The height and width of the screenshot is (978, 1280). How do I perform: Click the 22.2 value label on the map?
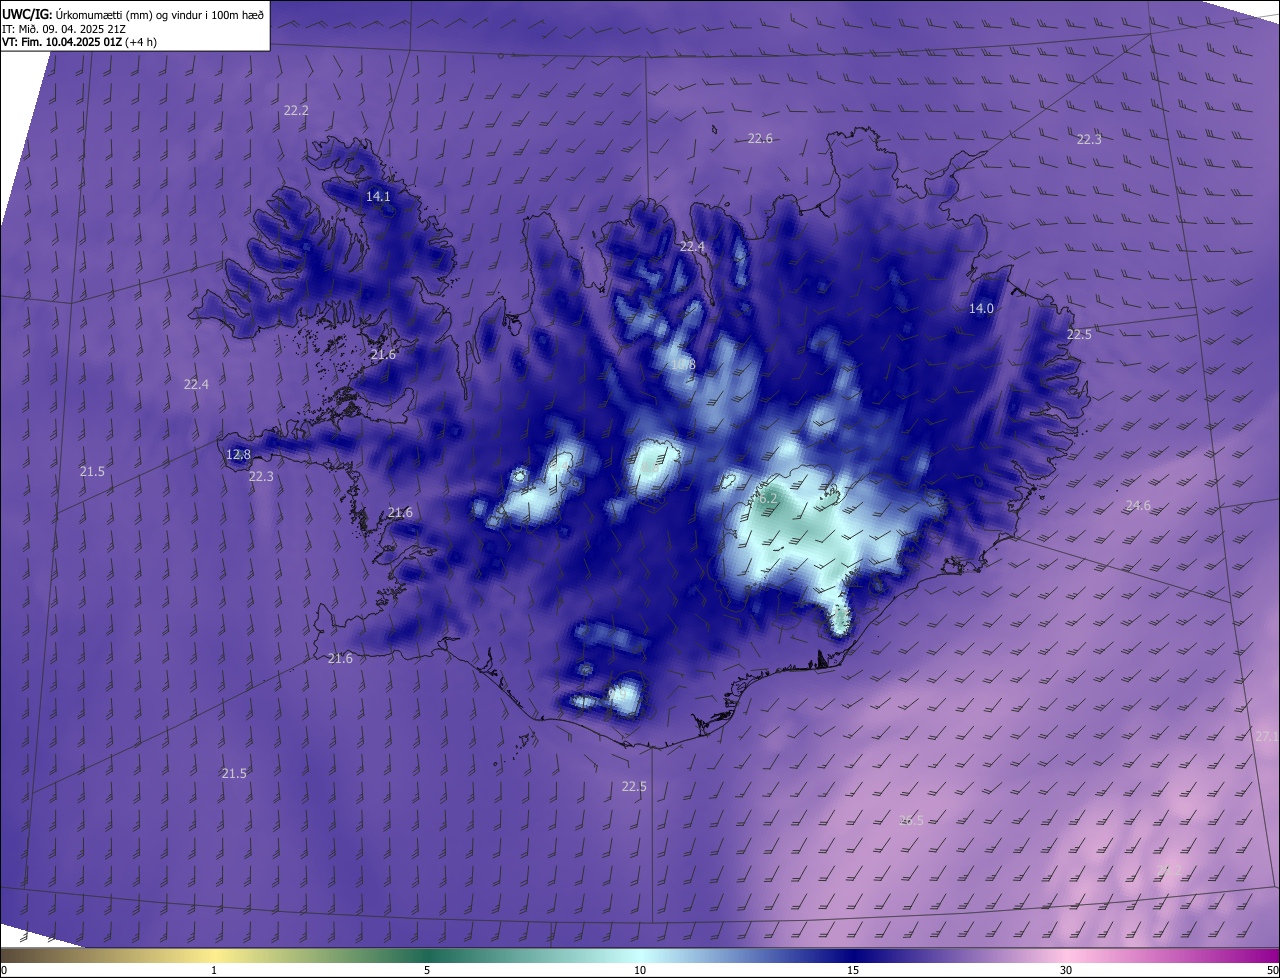coord(296,111)
